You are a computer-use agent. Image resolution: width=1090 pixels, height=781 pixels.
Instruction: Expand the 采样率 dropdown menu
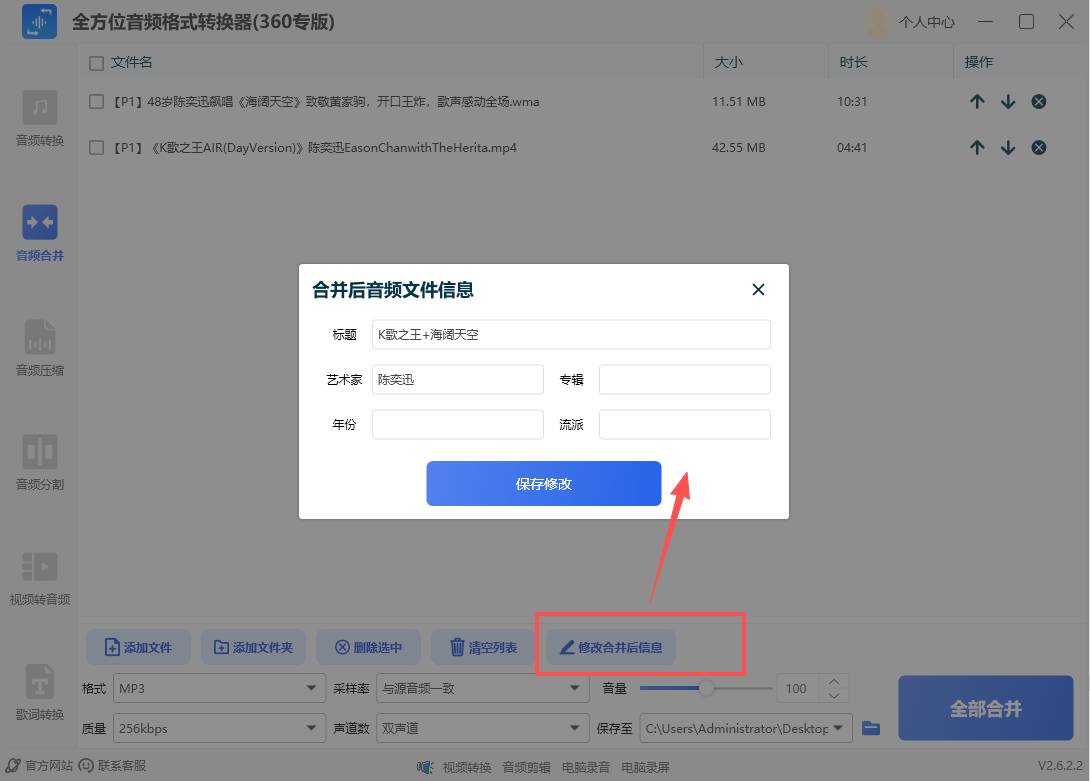482,688
